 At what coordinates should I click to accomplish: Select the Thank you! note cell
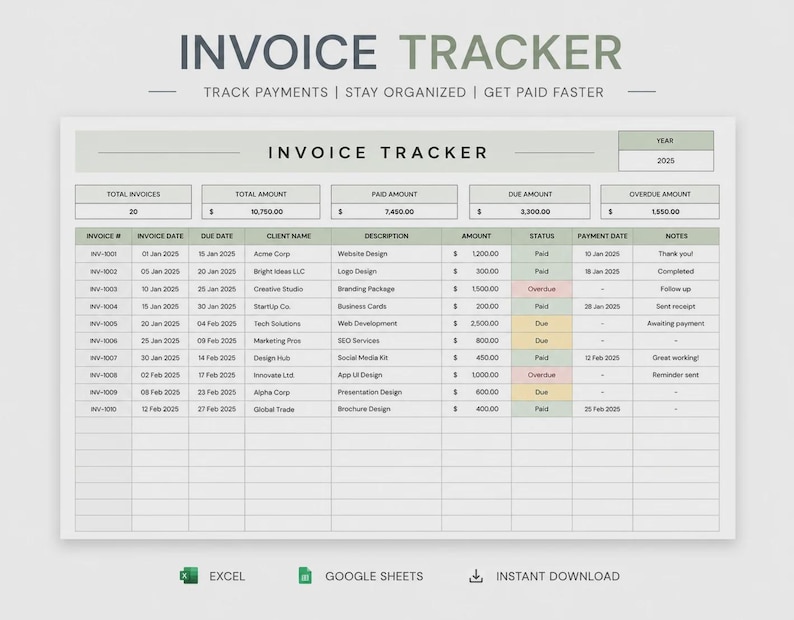676,254
